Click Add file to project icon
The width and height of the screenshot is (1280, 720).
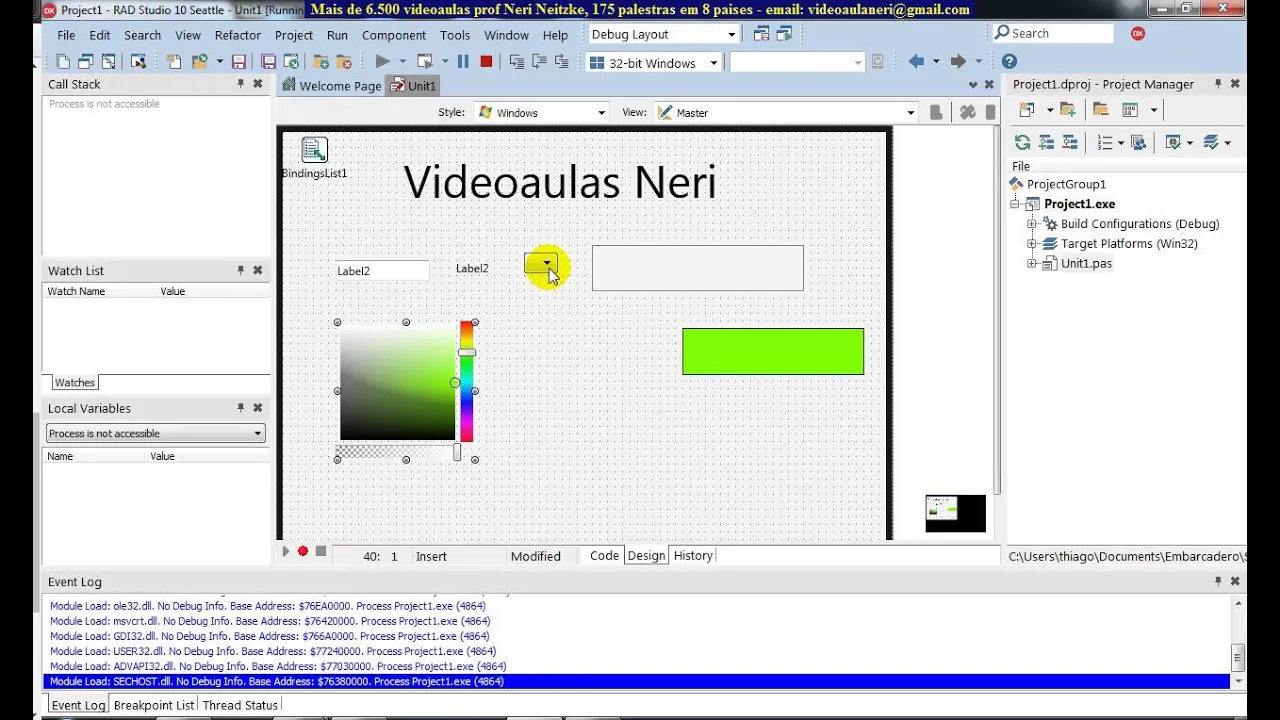[321, 62]
